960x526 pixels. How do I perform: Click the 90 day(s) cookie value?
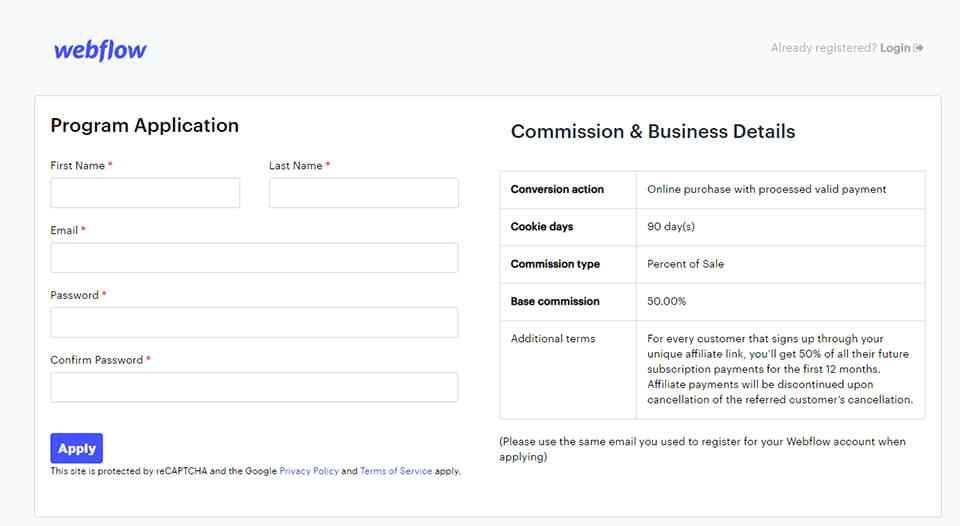[671, 227]
